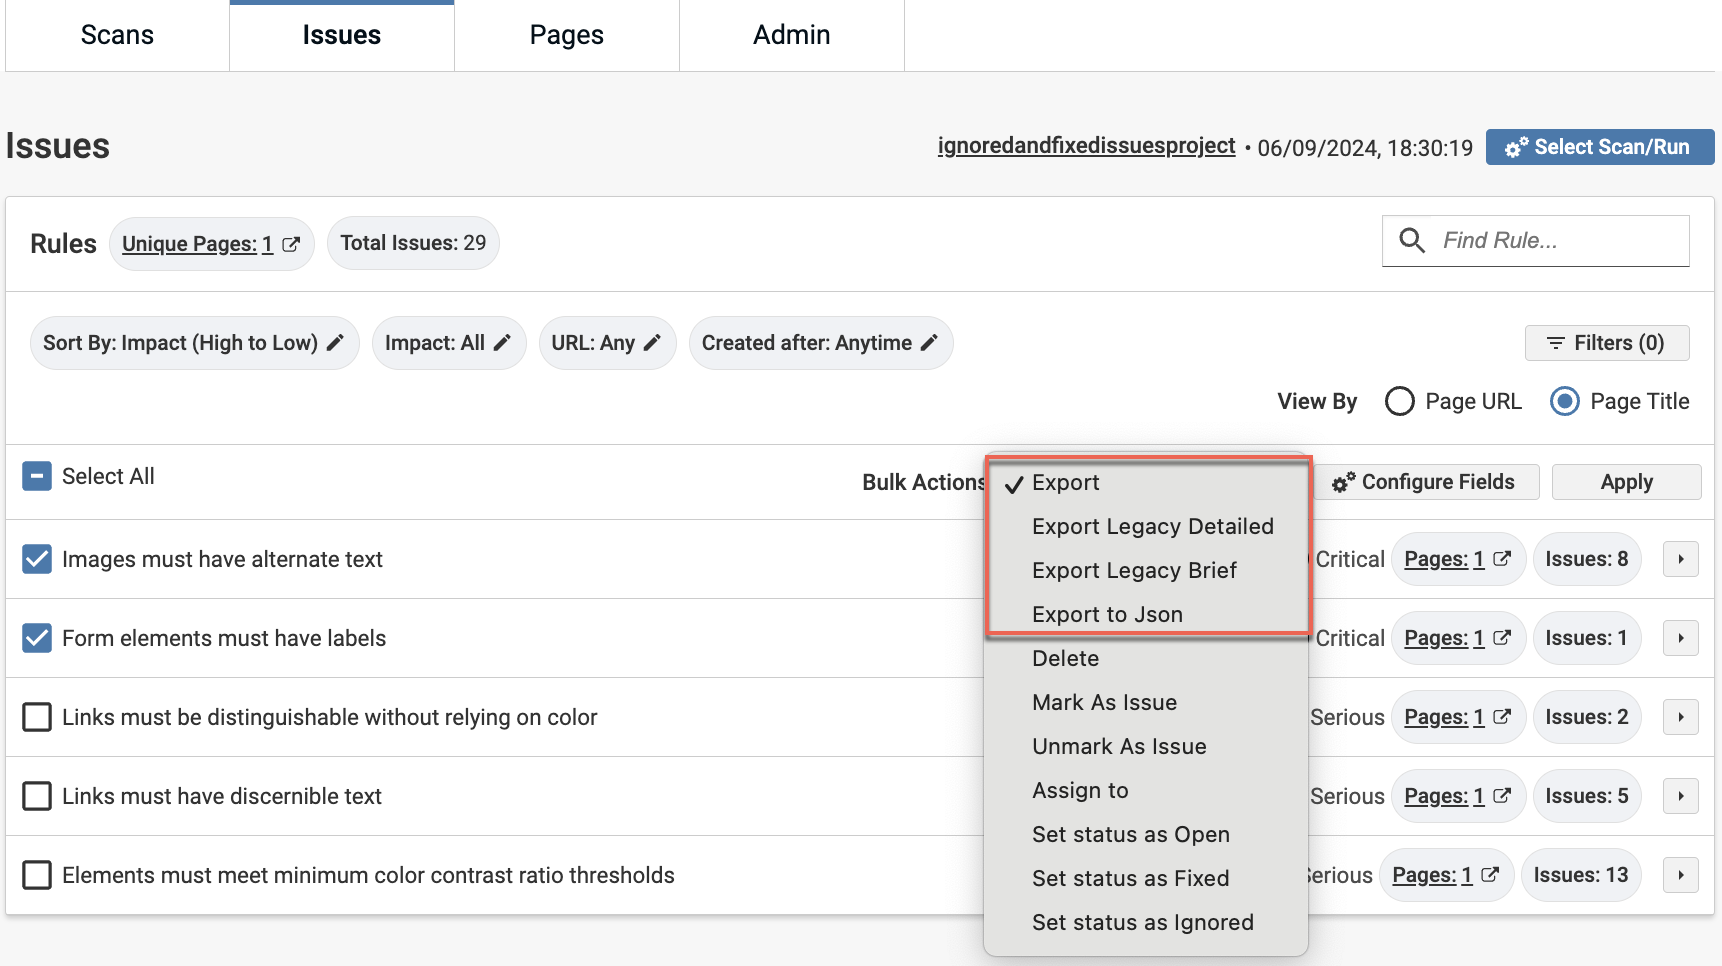The width and height of the screenshot is (1722, 966).
Task: Click gear icon on Configure Fields button
Action: pos(1344,482)
